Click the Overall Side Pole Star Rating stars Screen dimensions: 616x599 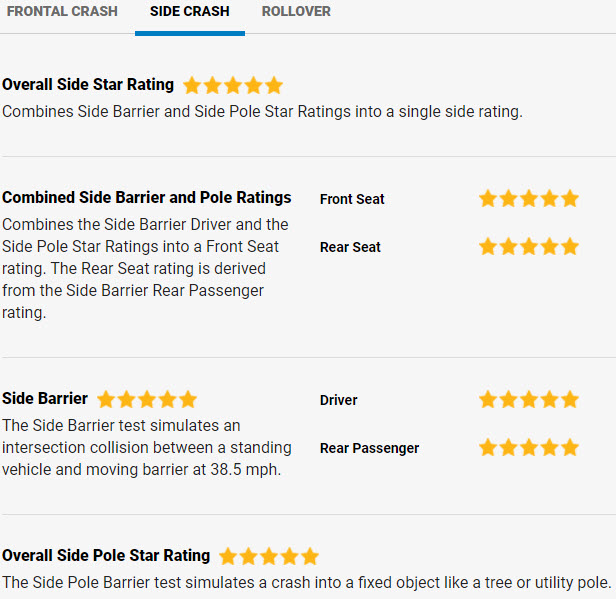[269, 557]
